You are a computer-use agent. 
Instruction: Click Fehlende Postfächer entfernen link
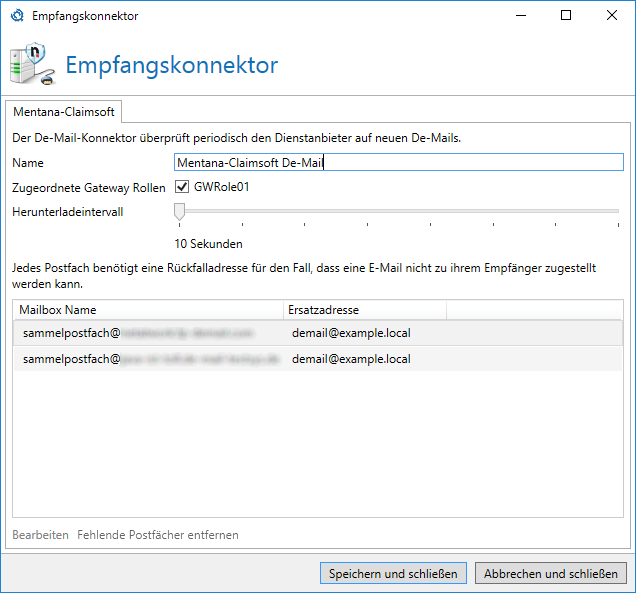pyautogui.click(x=158, y=535)
